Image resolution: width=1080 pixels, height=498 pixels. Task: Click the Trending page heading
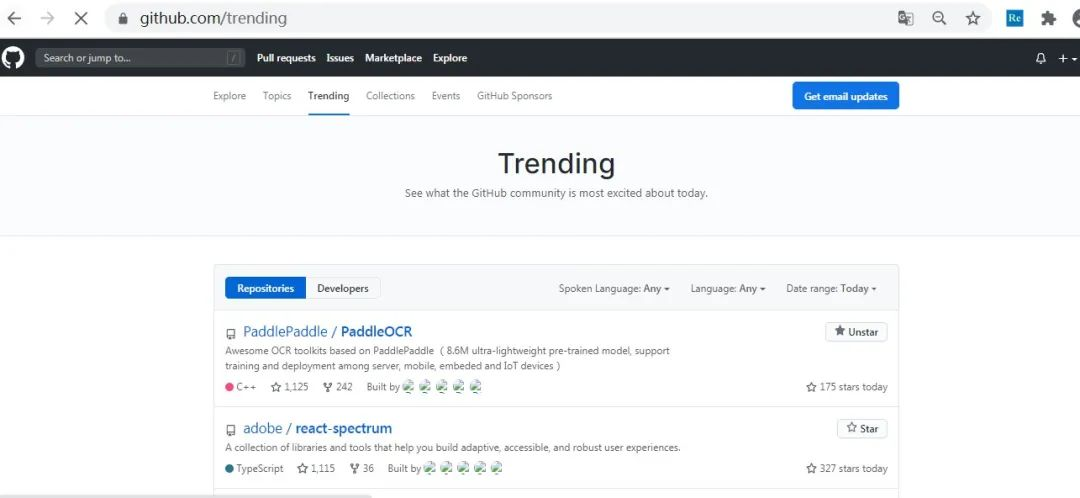(557, 164)
